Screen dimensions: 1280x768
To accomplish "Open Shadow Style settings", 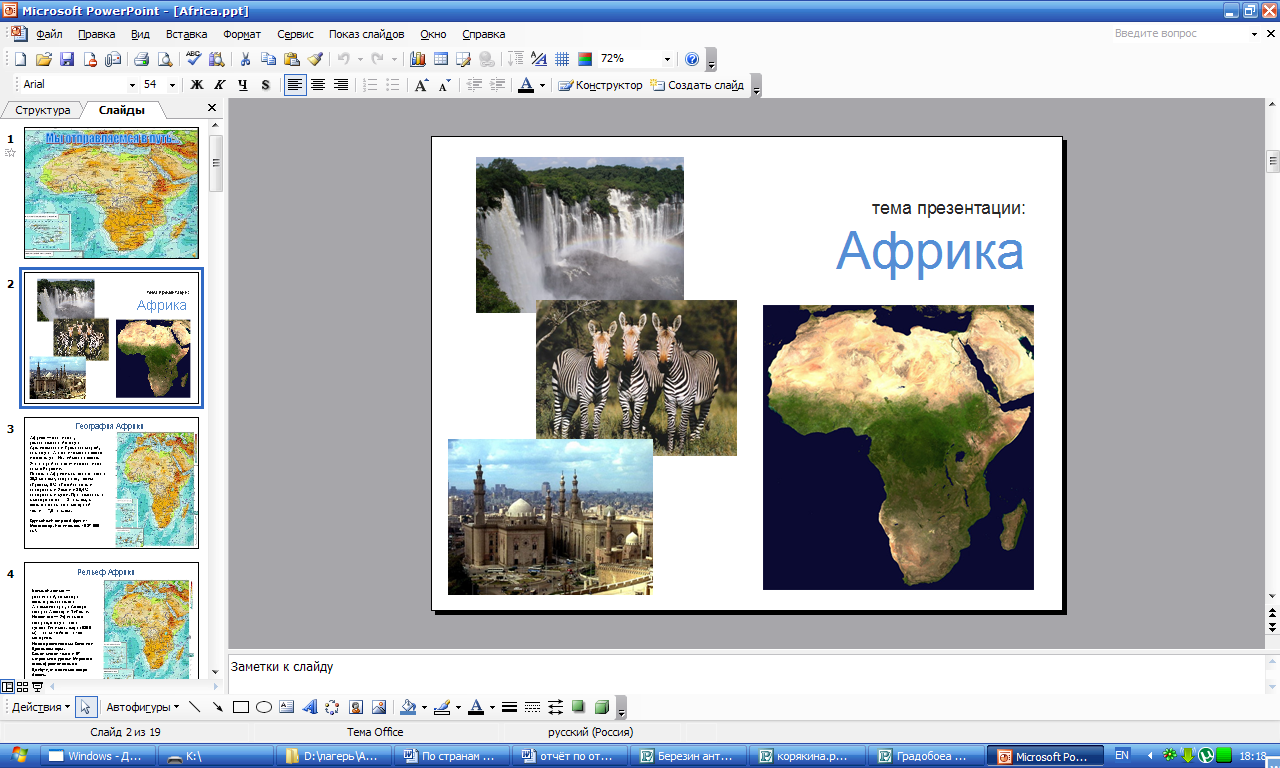I will (x=578, y=707).
